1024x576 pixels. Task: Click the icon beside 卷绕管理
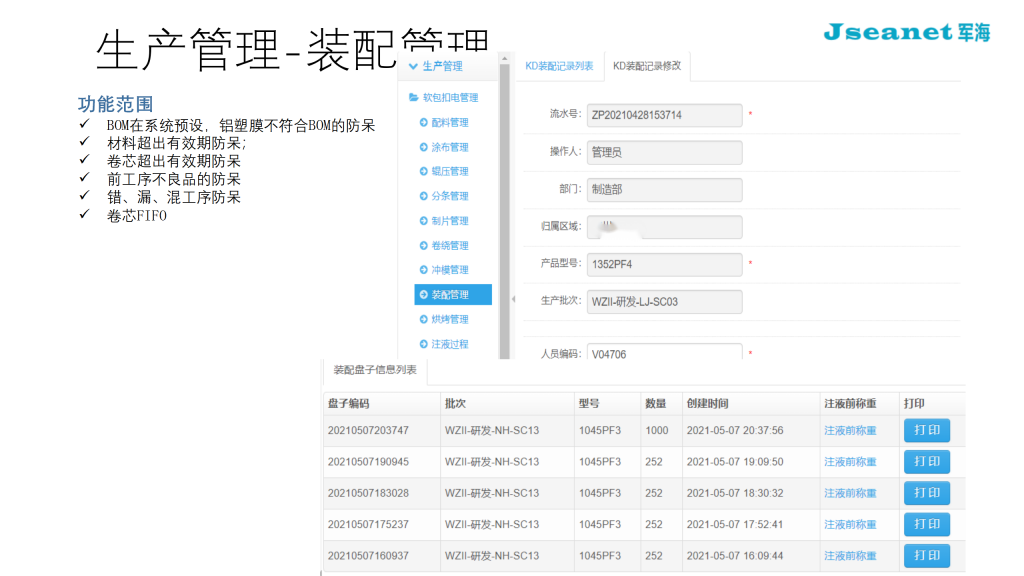424,246
